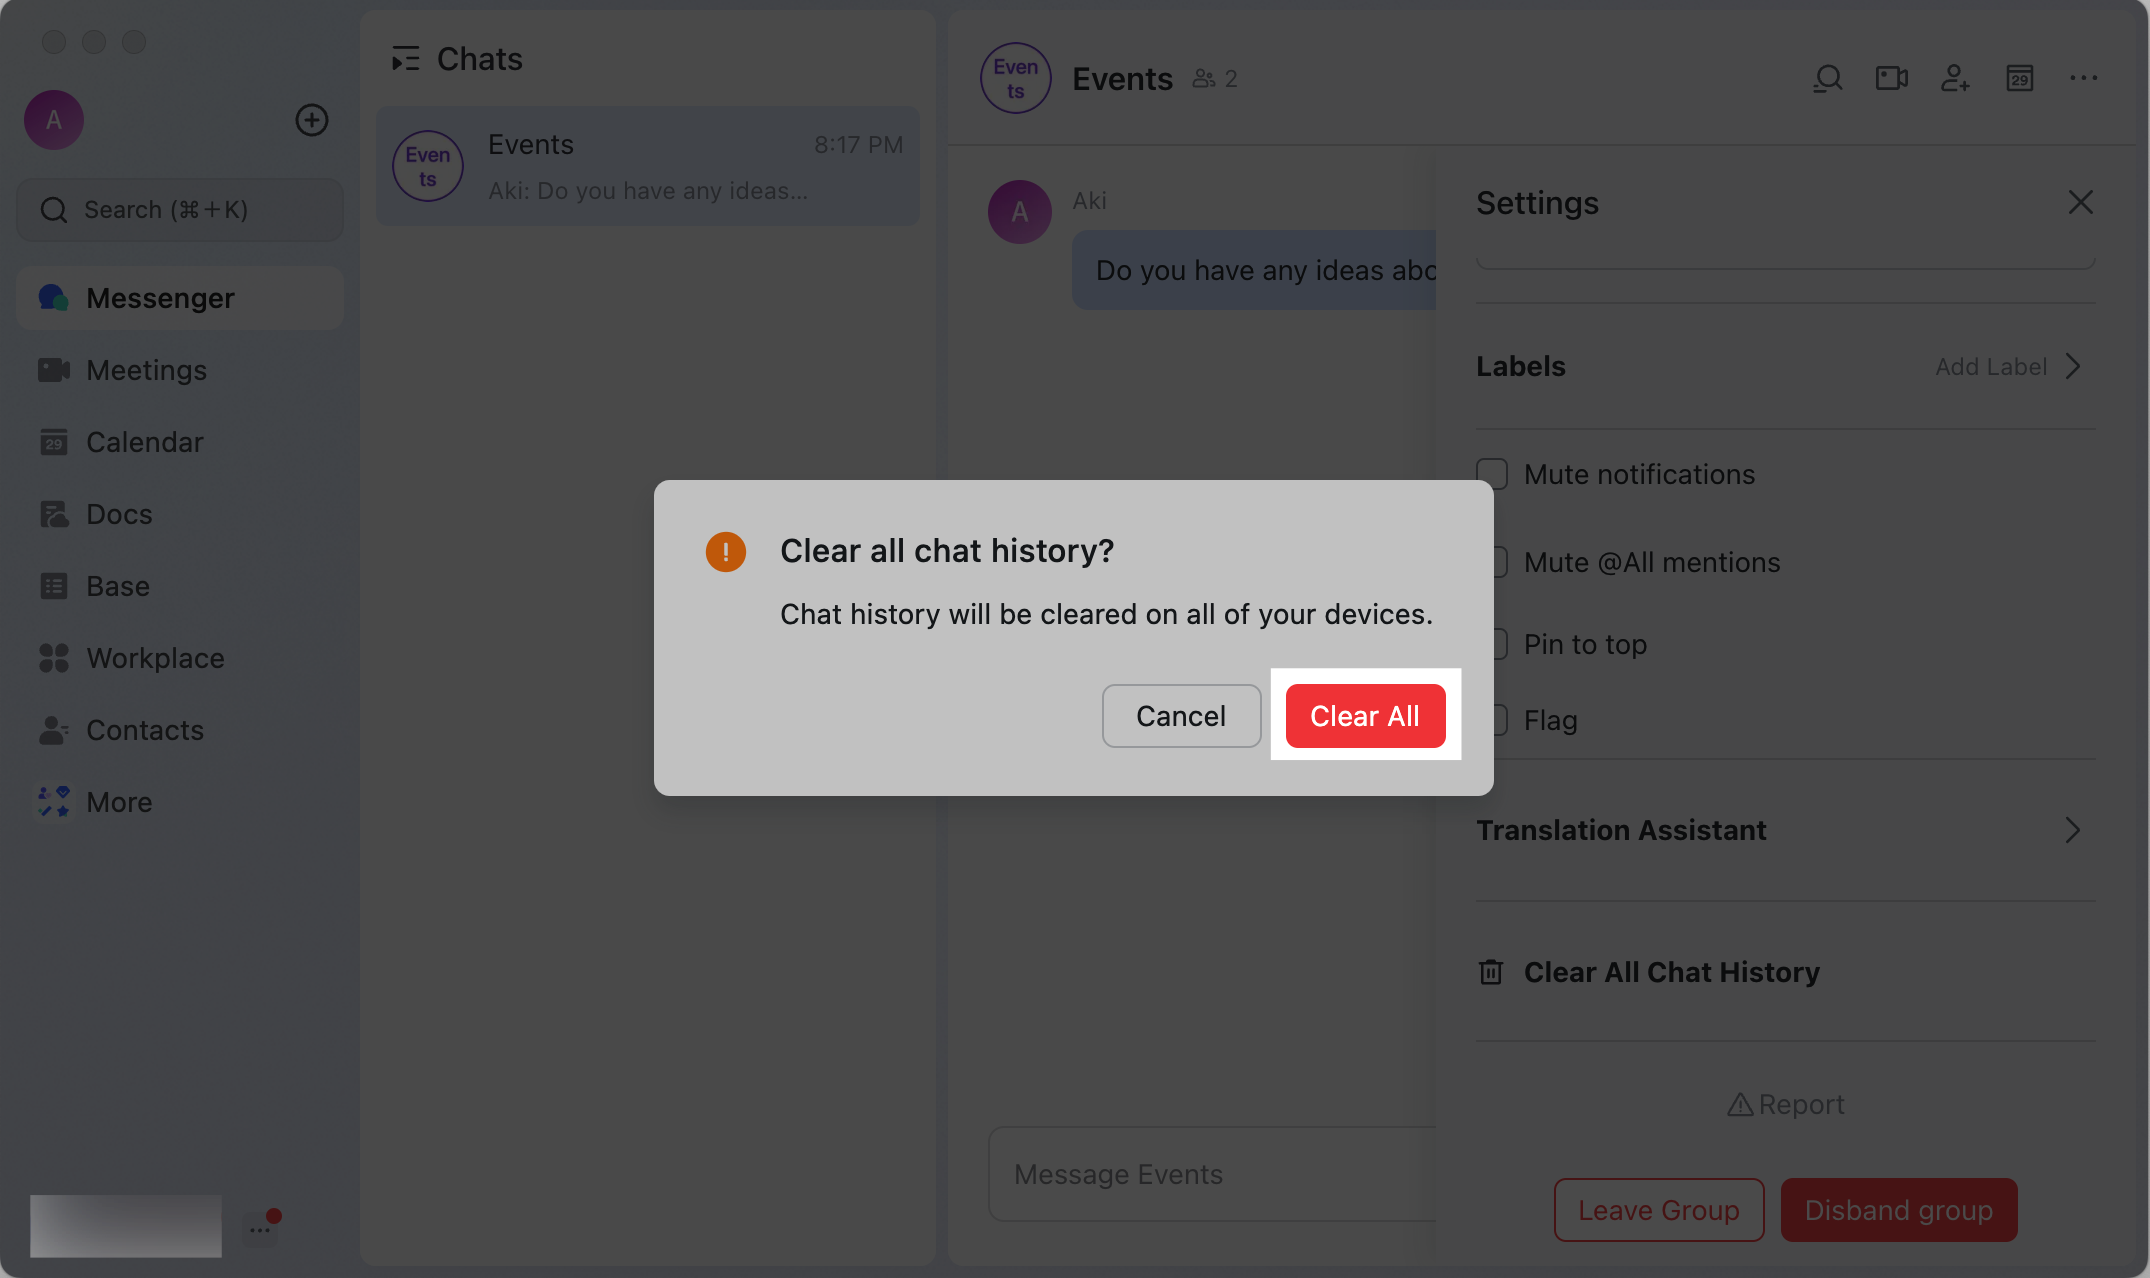Open the in-chat search magnifier
Viewport: 2150px width, 1278px height.
(x=1827, y=78)
